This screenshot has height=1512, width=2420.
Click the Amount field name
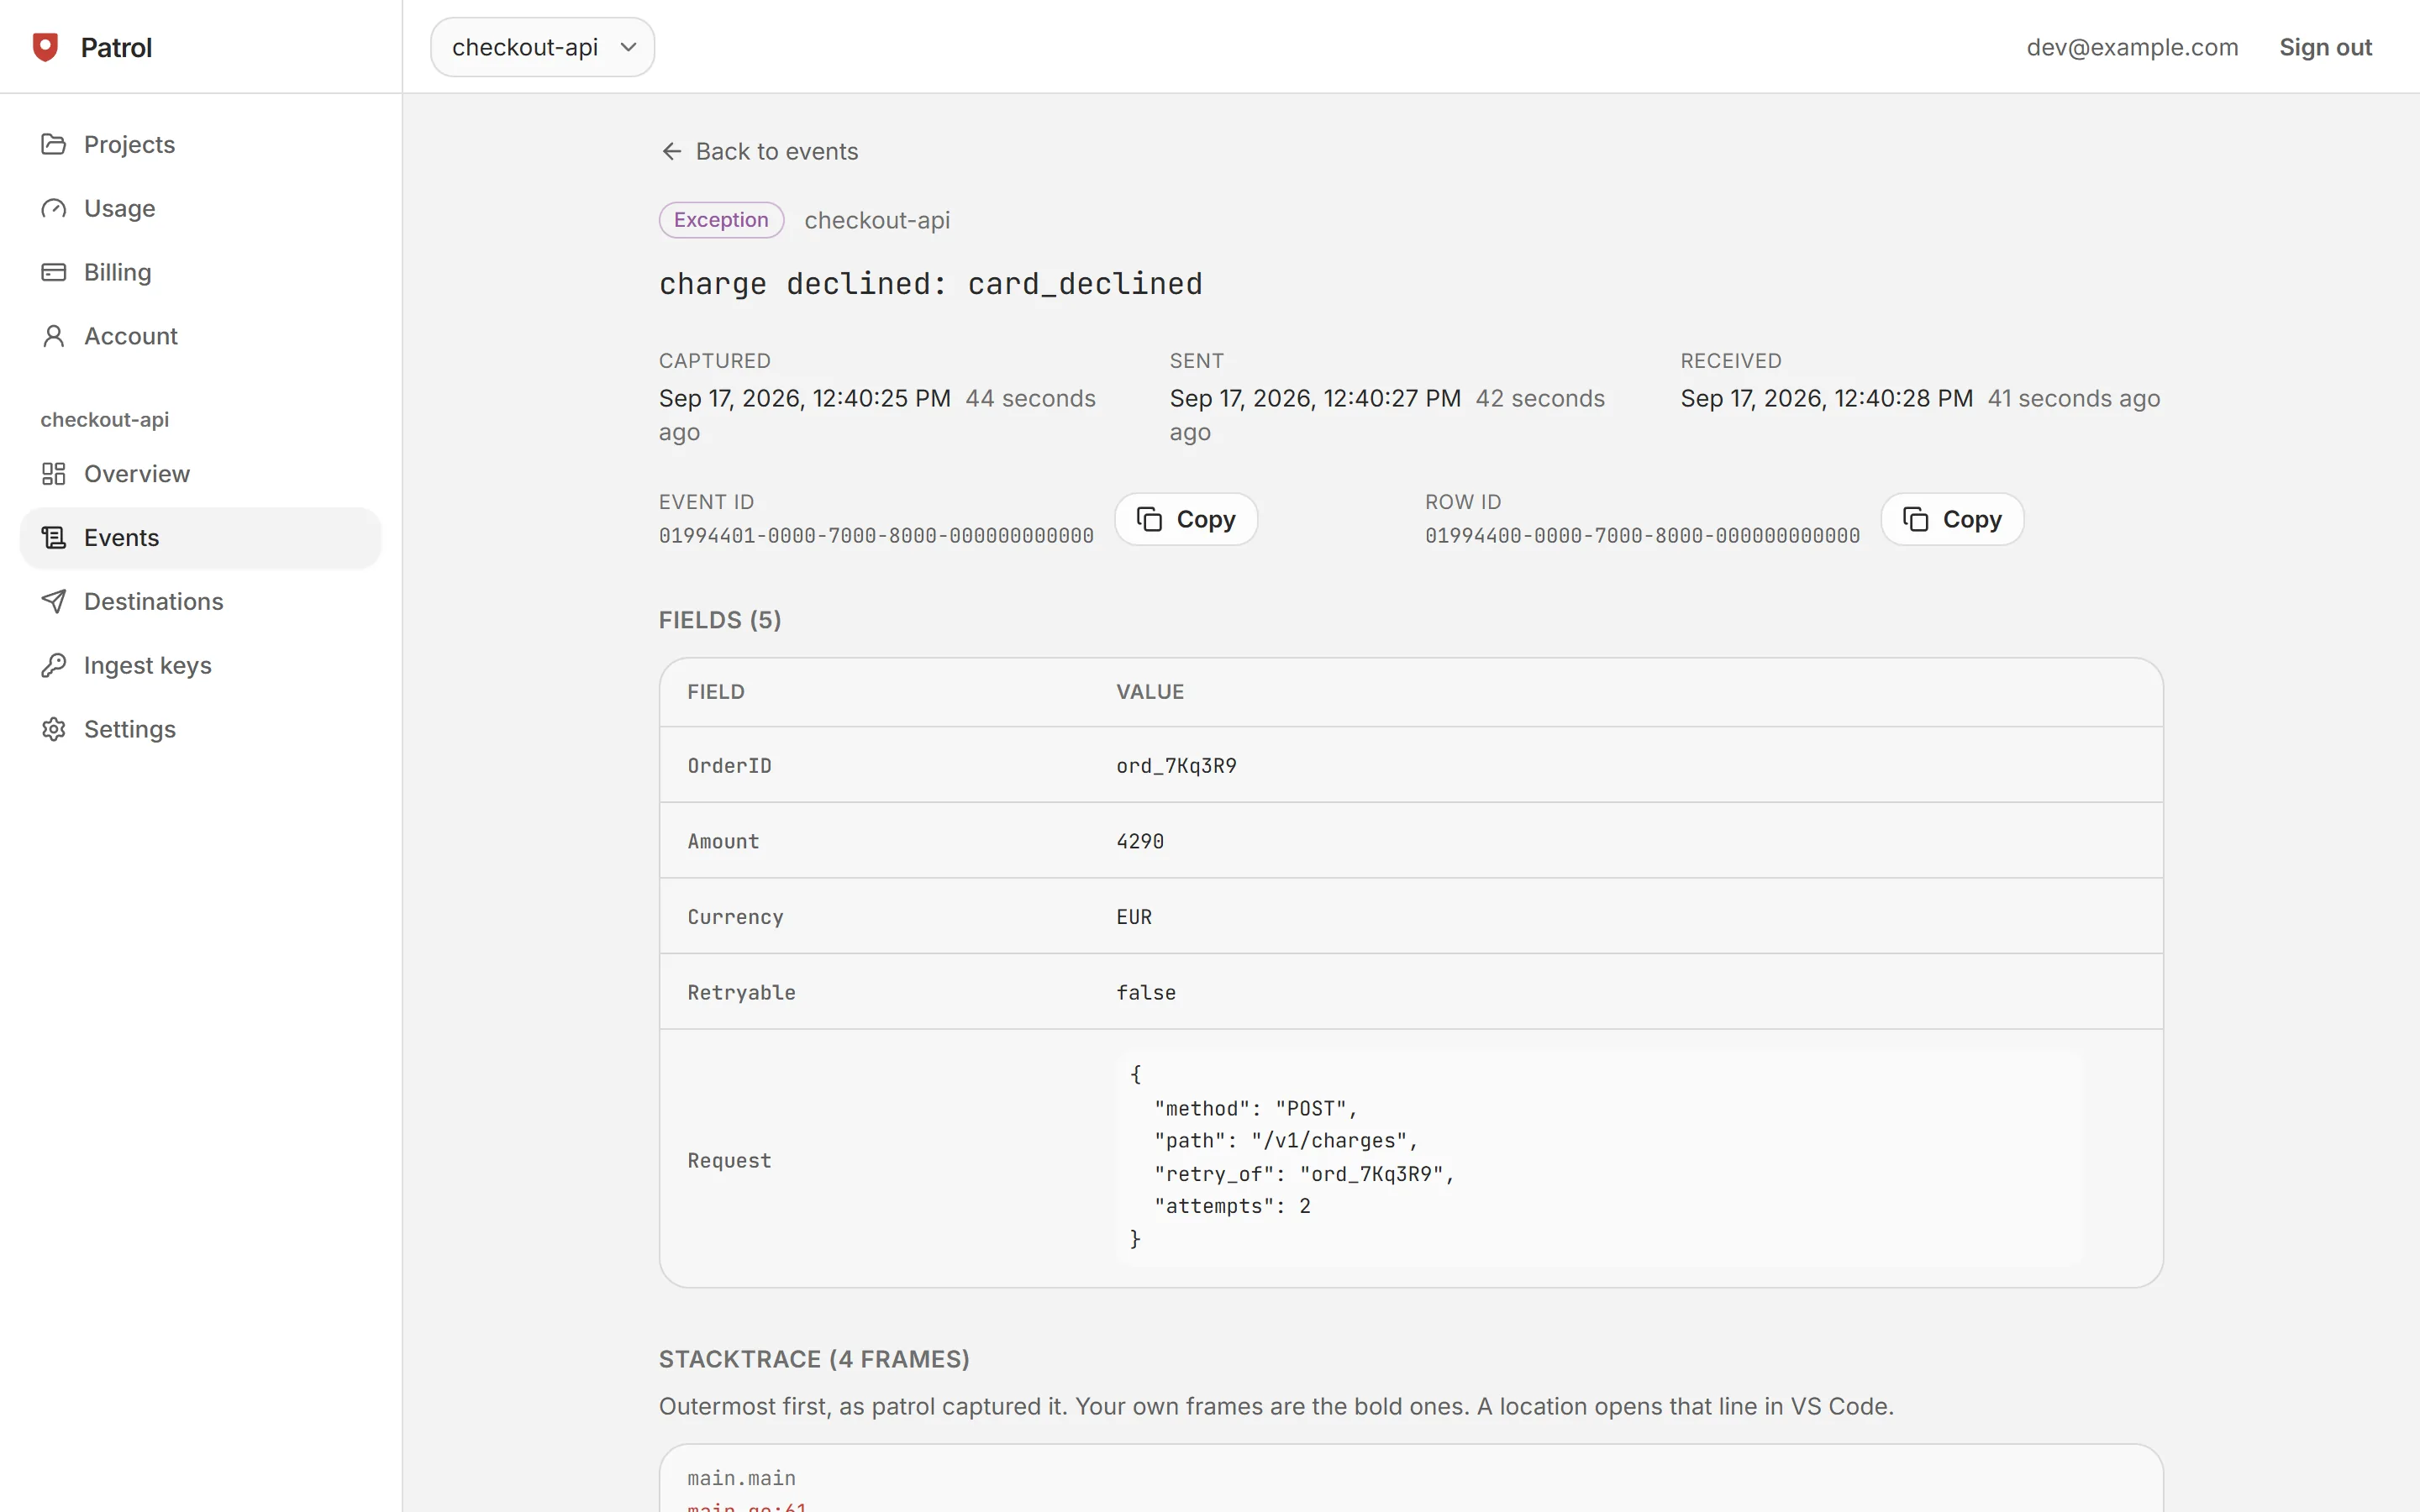coord(724,842)
